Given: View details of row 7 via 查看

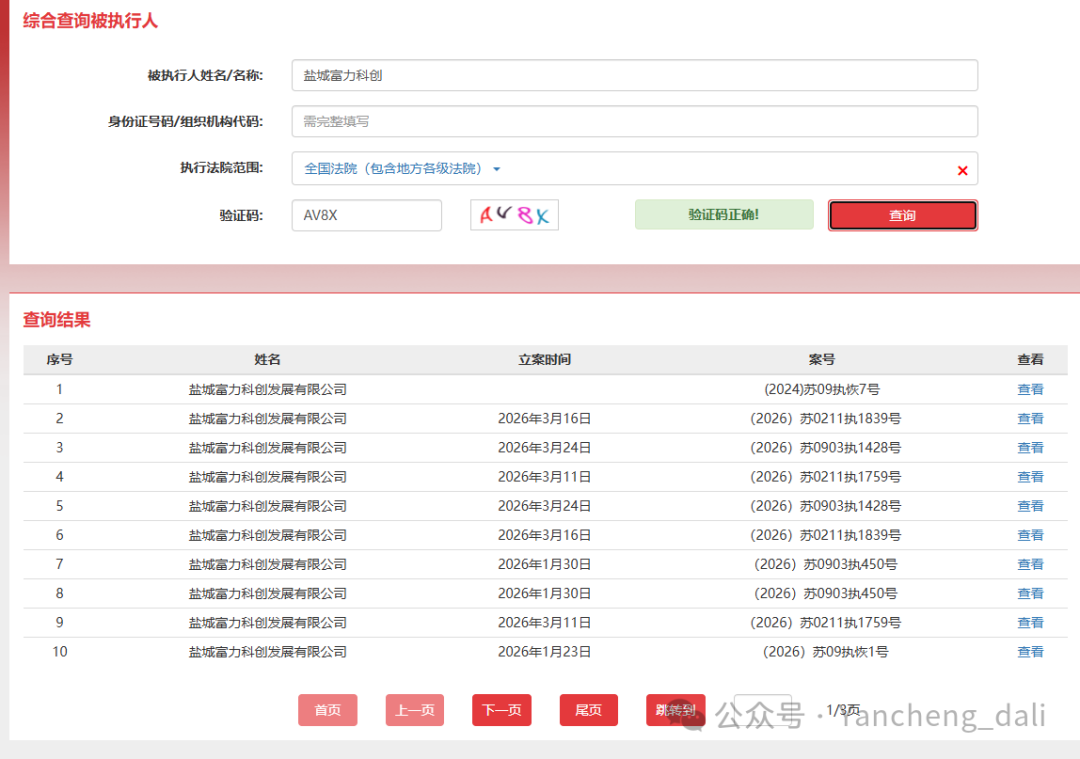Looking at the screenshot, I should [x=1030, y=565].
